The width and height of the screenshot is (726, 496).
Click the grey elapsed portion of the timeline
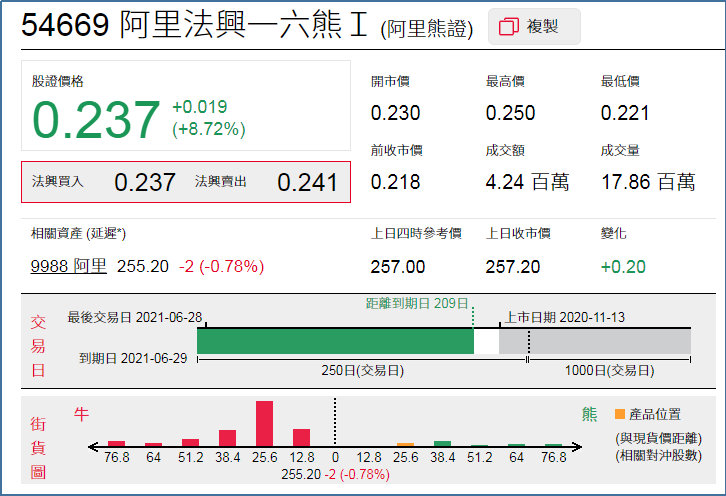tap(595, 341)
